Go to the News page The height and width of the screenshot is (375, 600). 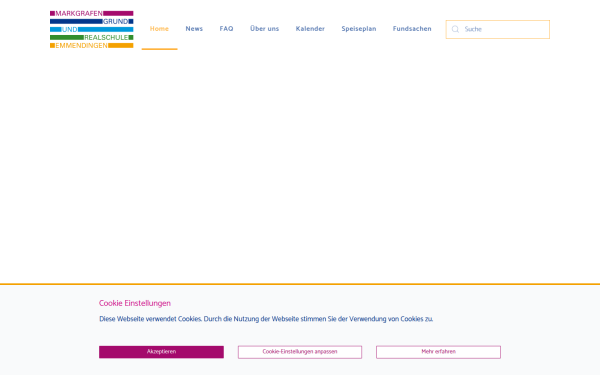(x=194, y=29)
